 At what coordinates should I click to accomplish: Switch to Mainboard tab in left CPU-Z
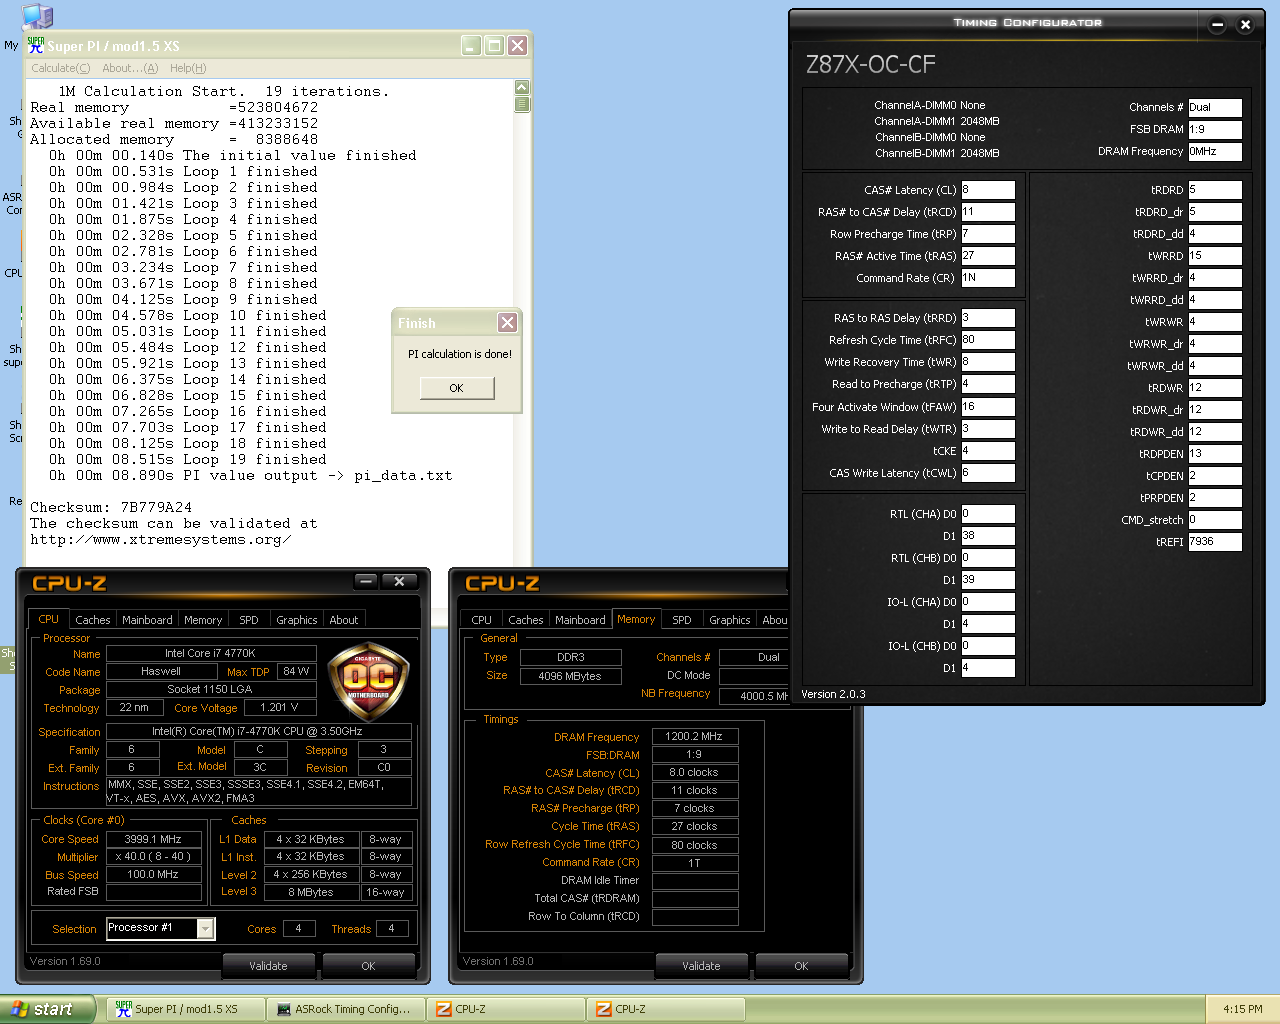tap(147, 620)
